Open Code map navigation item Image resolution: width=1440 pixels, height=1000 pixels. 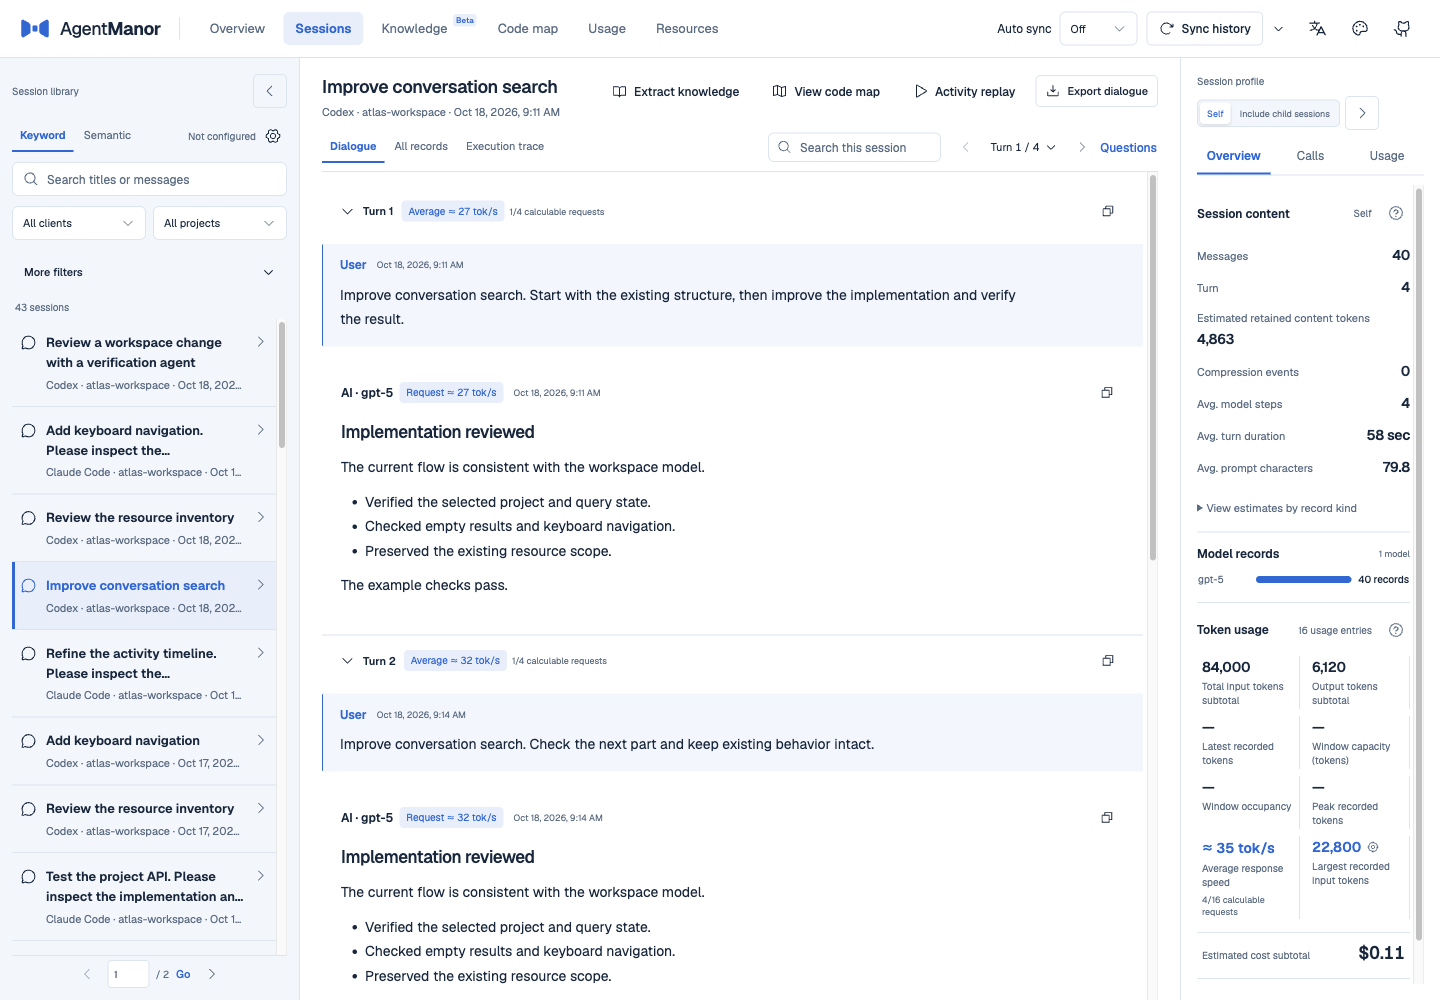tap(528, 29)
